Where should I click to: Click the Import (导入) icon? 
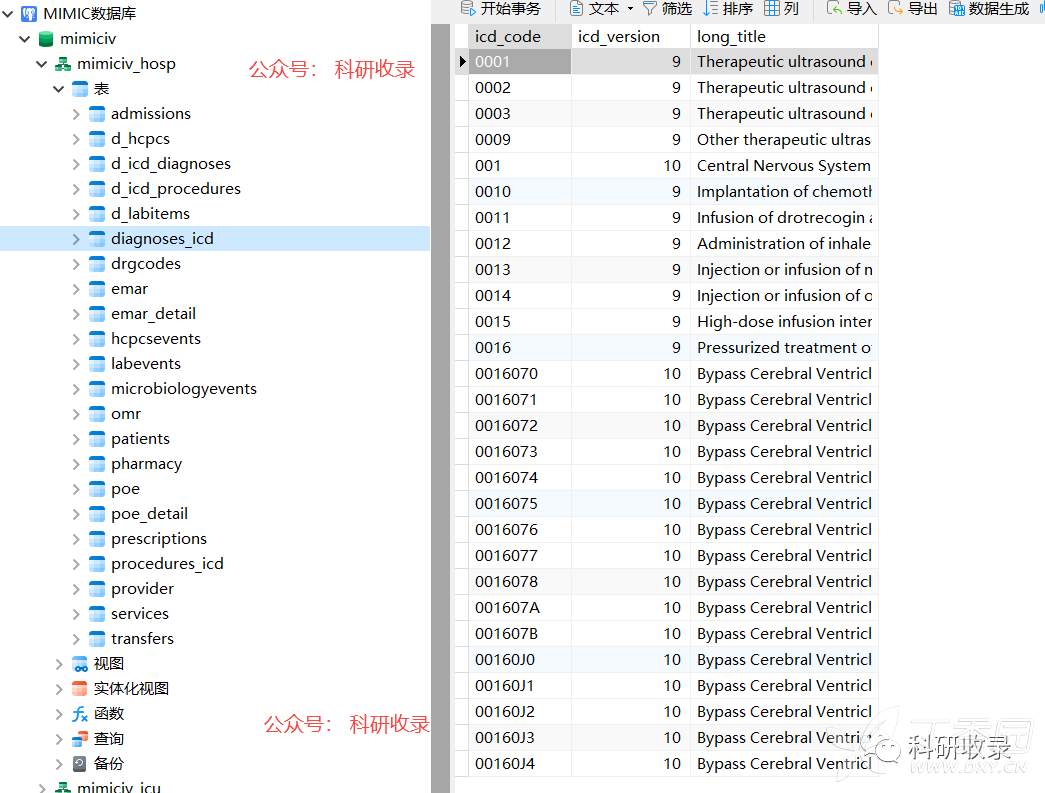pyautogui.click(x=834, y=9)
